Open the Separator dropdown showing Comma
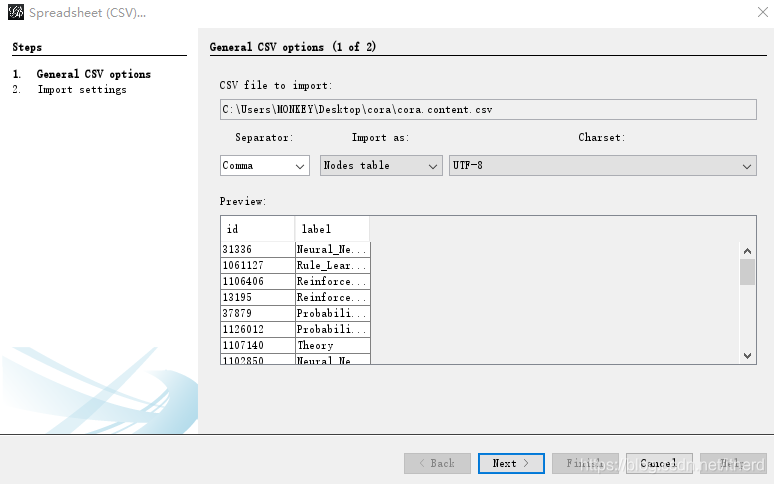This screenshot has width=774, height=484. point(265,166)
